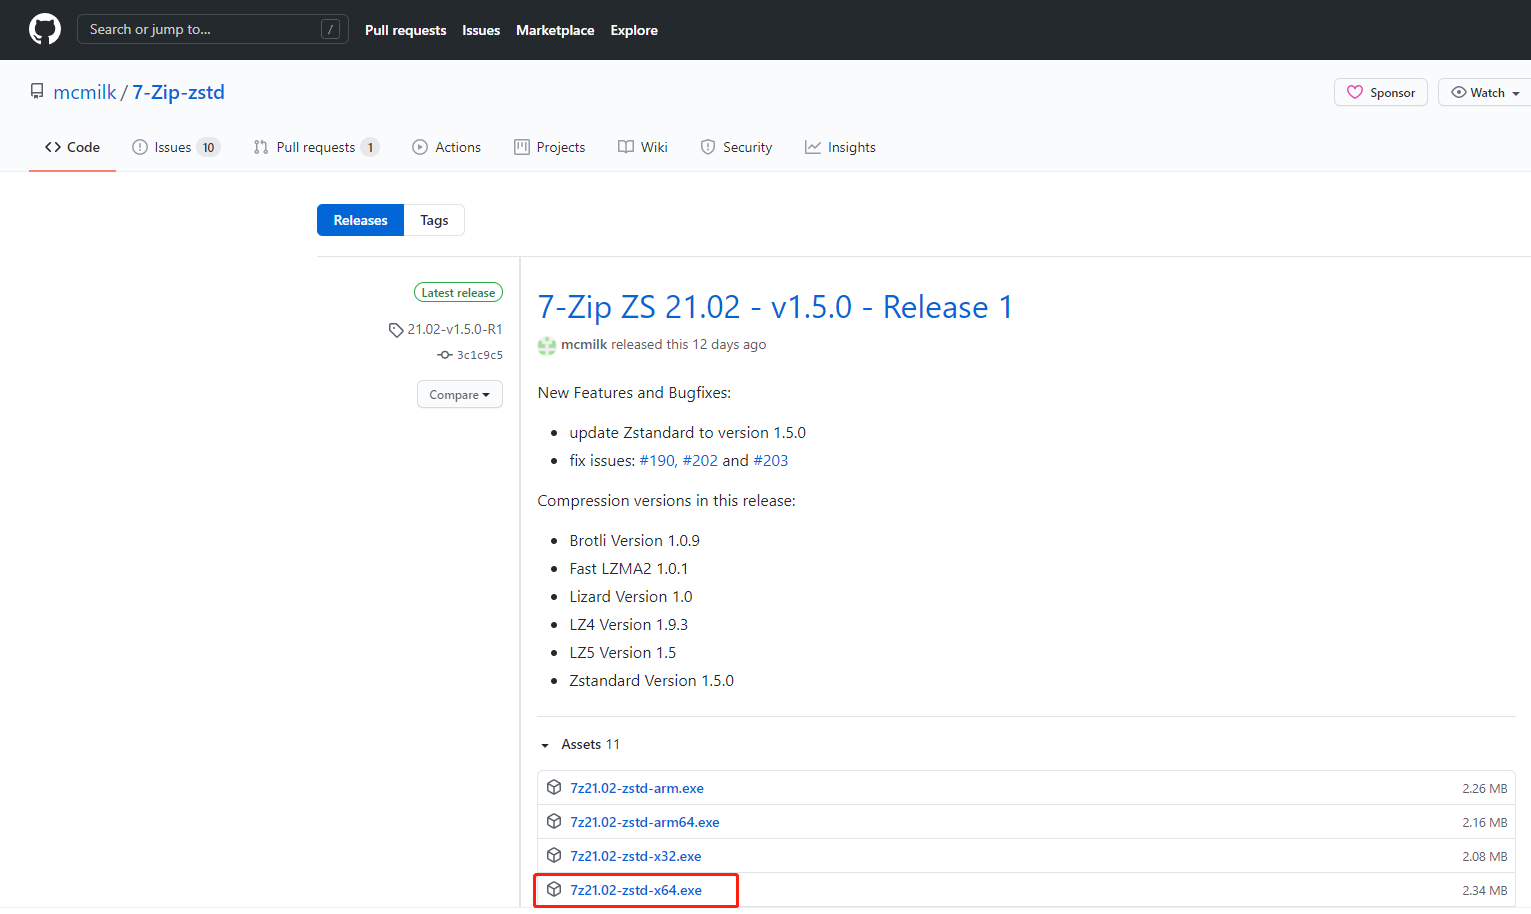Select the Actions play icon

(420, 147)
